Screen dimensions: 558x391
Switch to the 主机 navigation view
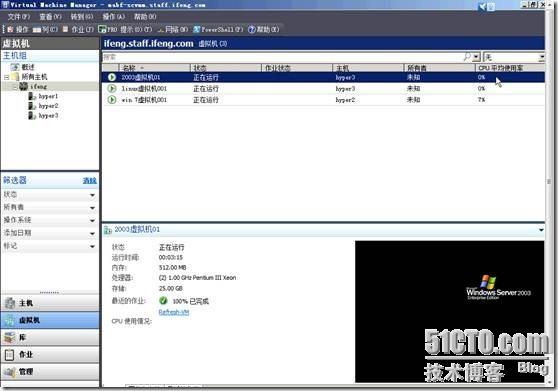pyautogui.click(x=50, y=303)
